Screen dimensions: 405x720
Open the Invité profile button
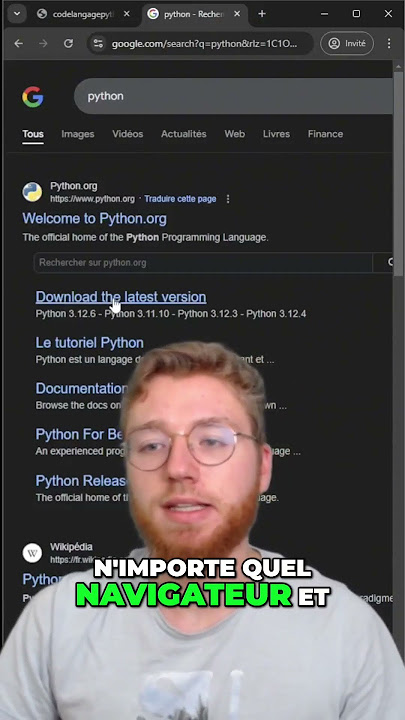click(x=347, y=43)
